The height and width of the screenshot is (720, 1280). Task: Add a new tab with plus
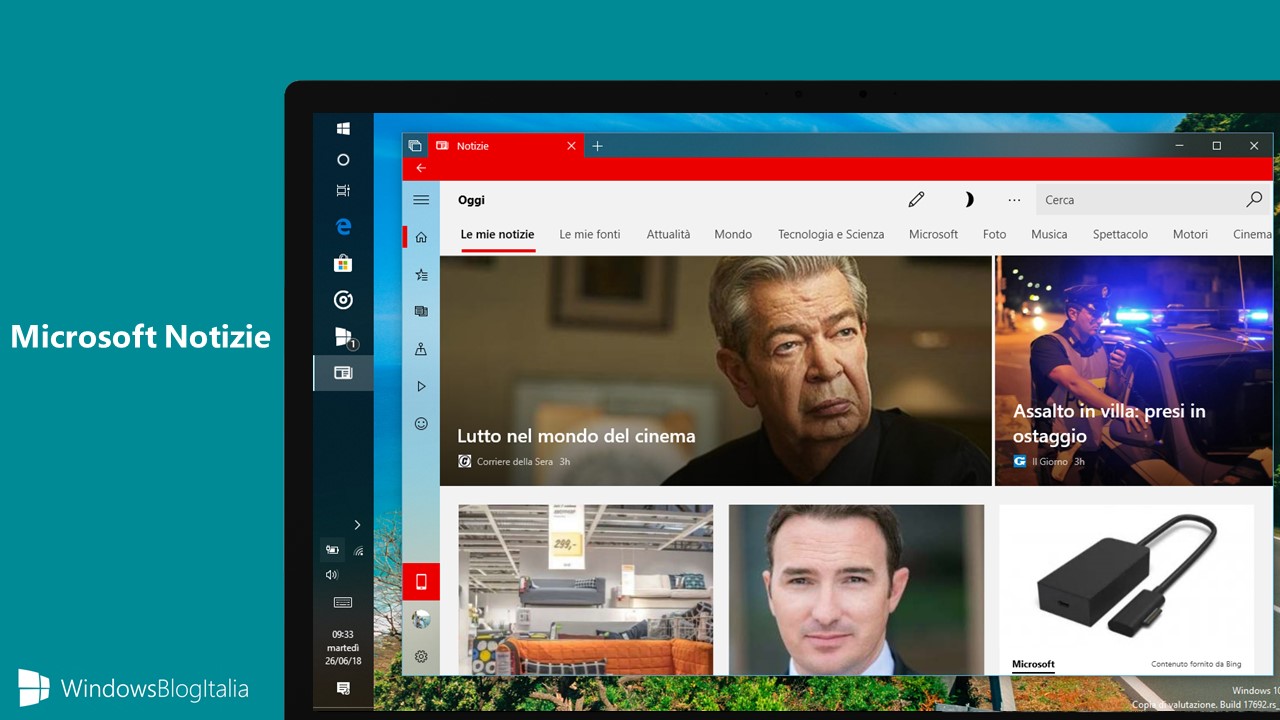tap(598, 146)
